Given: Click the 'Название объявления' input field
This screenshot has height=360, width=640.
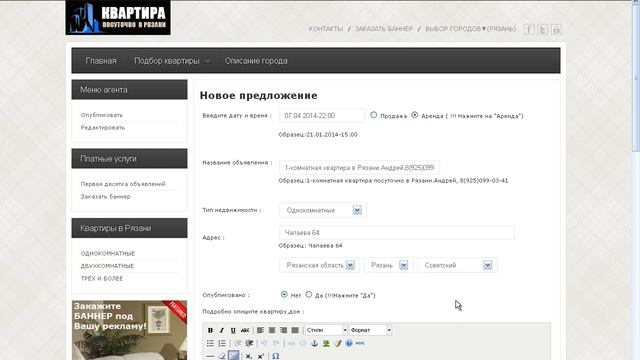Looking at the screenshot, I should tap(359, 168).
